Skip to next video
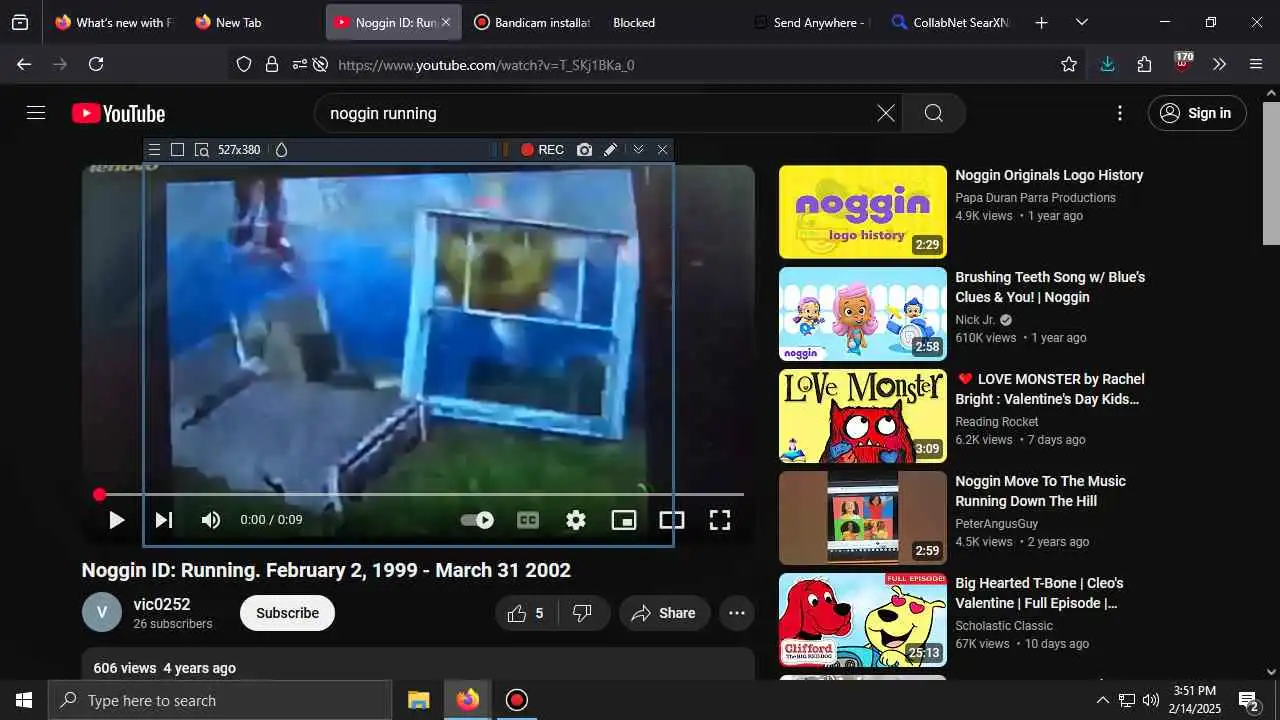 click(164, 520)
